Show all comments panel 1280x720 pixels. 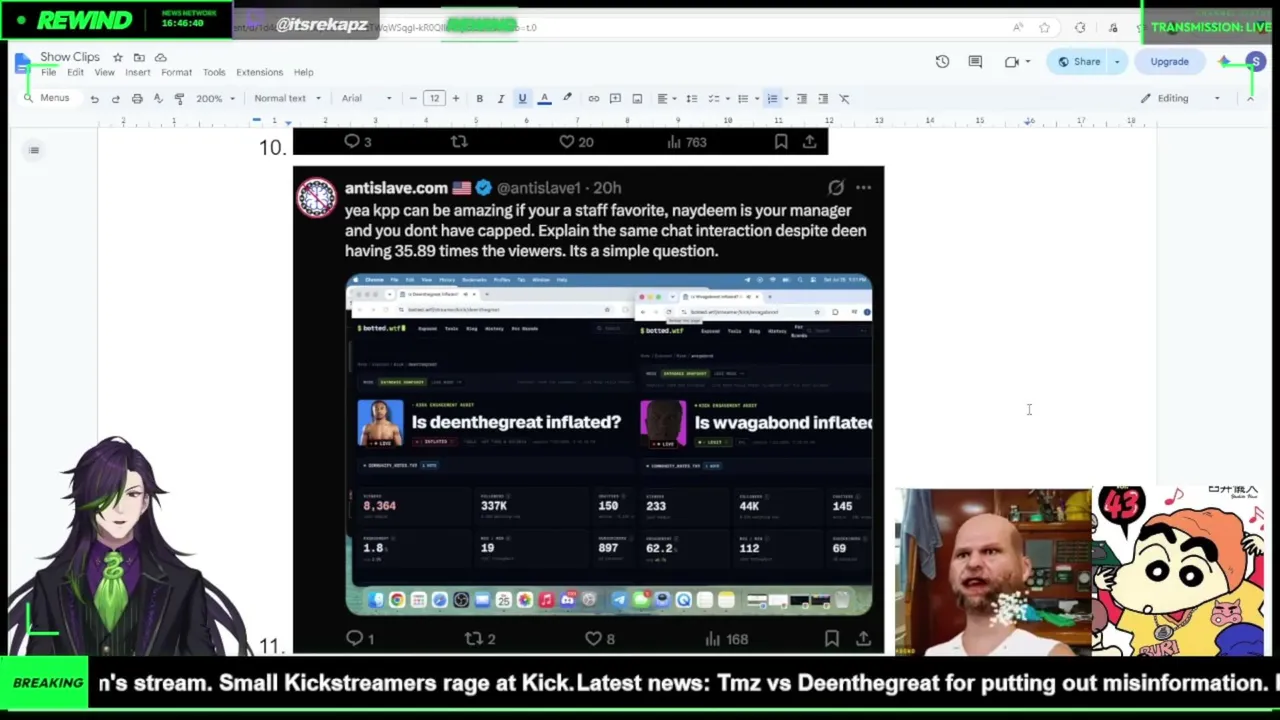point(975,62)
